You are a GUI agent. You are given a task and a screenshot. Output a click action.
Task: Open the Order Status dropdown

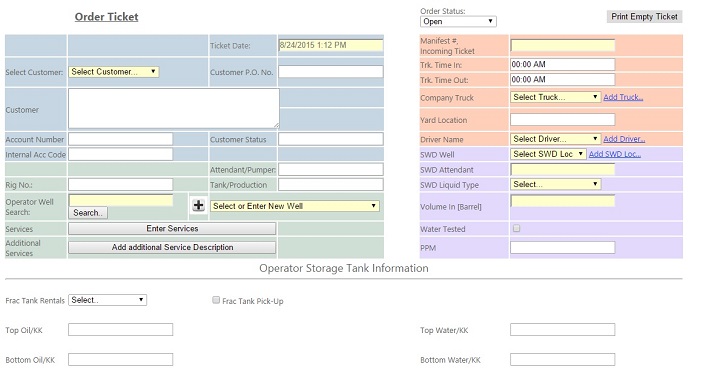(x=458, y=22)
